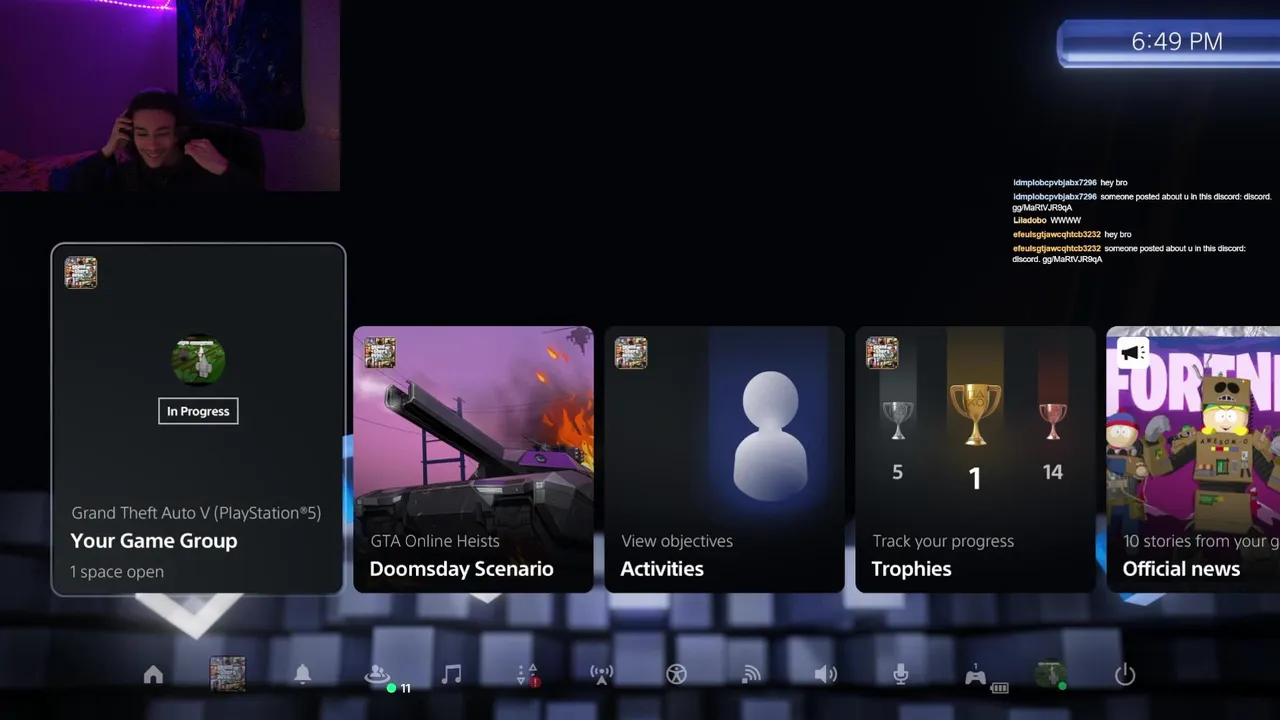Open the Power icon
The image size is (1280, 720).
coord(1125,675)
